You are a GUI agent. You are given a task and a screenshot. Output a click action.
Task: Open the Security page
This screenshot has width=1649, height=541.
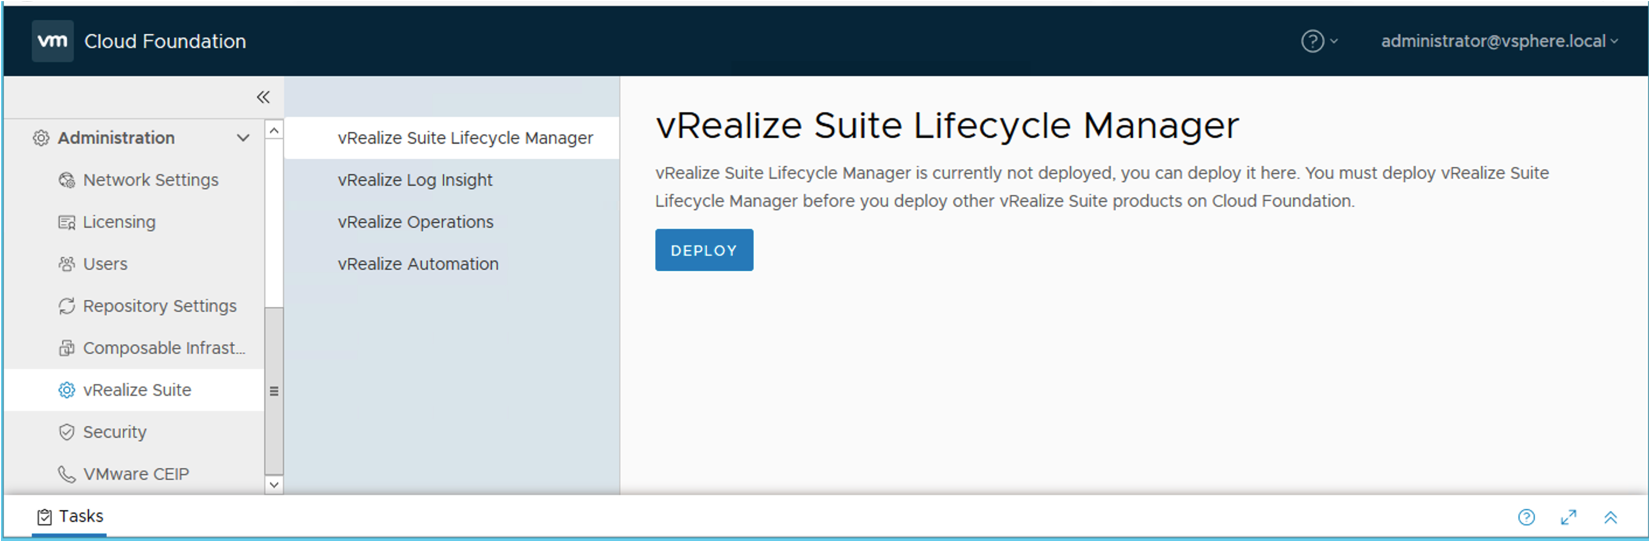[115, 432]
